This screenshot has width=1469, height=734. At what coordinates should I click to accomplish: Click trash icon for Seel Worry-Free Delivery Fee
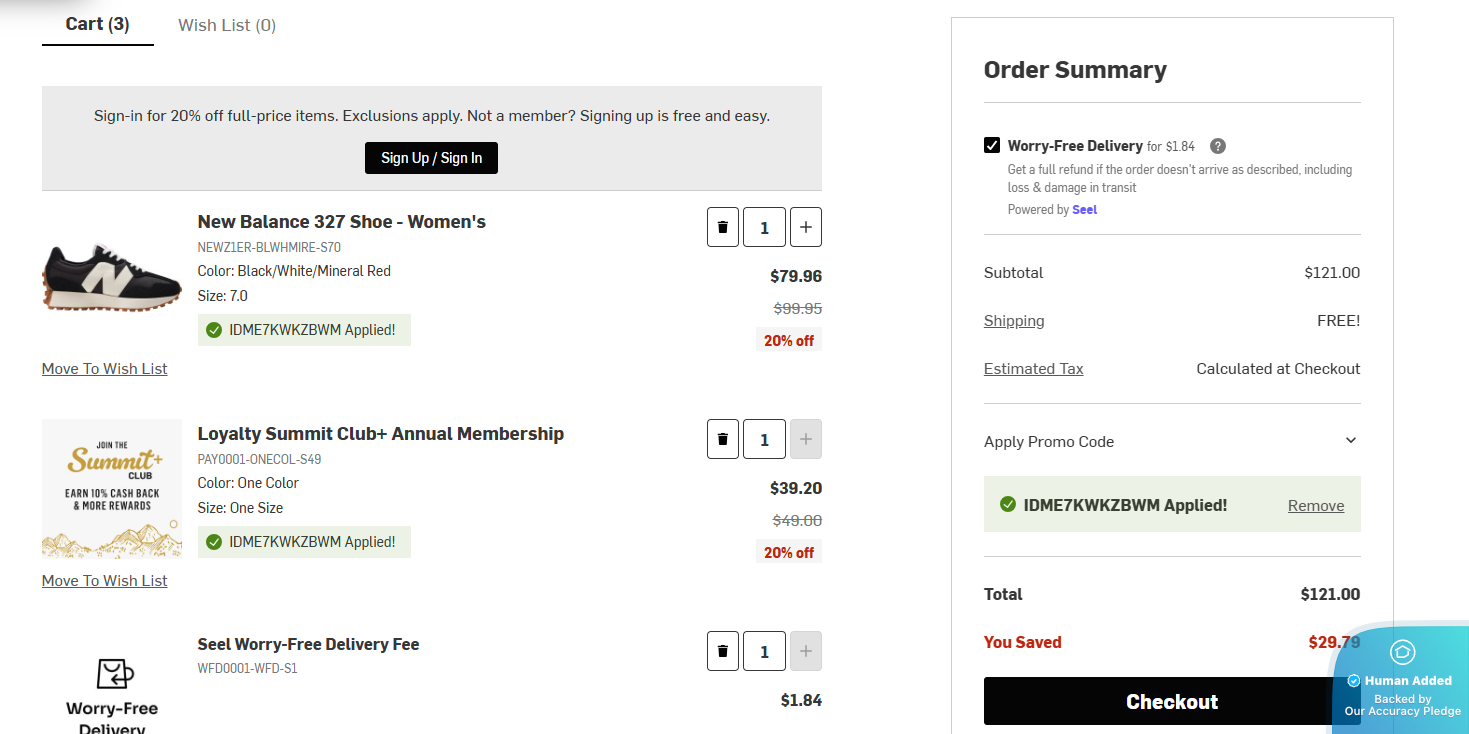722,651
